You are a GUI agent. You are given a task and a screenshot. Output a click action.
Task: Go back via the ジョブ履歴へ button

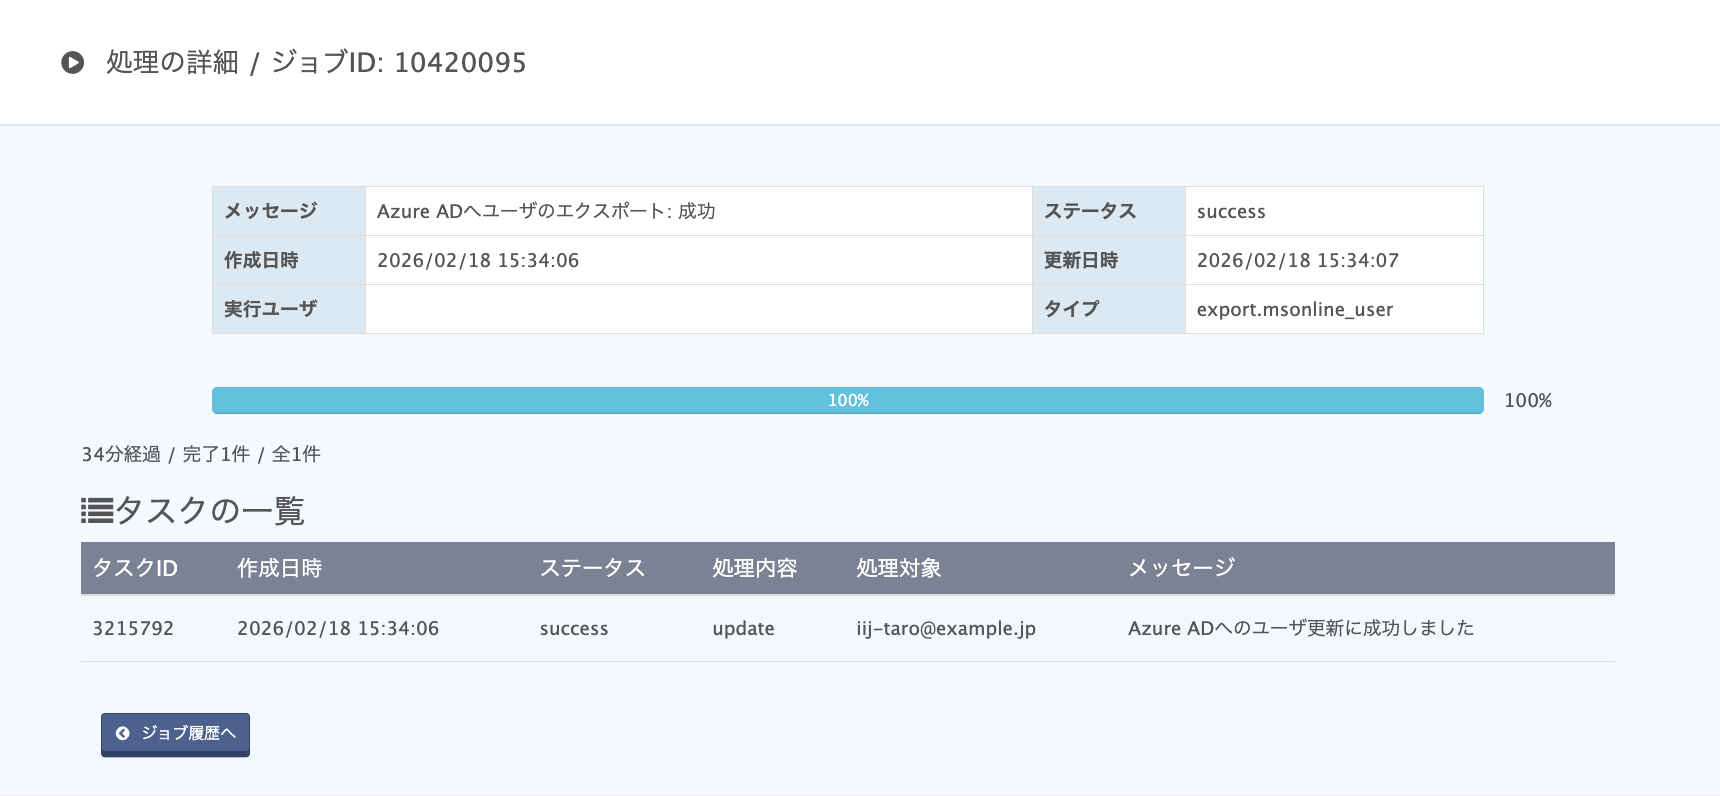pos(175,734)
